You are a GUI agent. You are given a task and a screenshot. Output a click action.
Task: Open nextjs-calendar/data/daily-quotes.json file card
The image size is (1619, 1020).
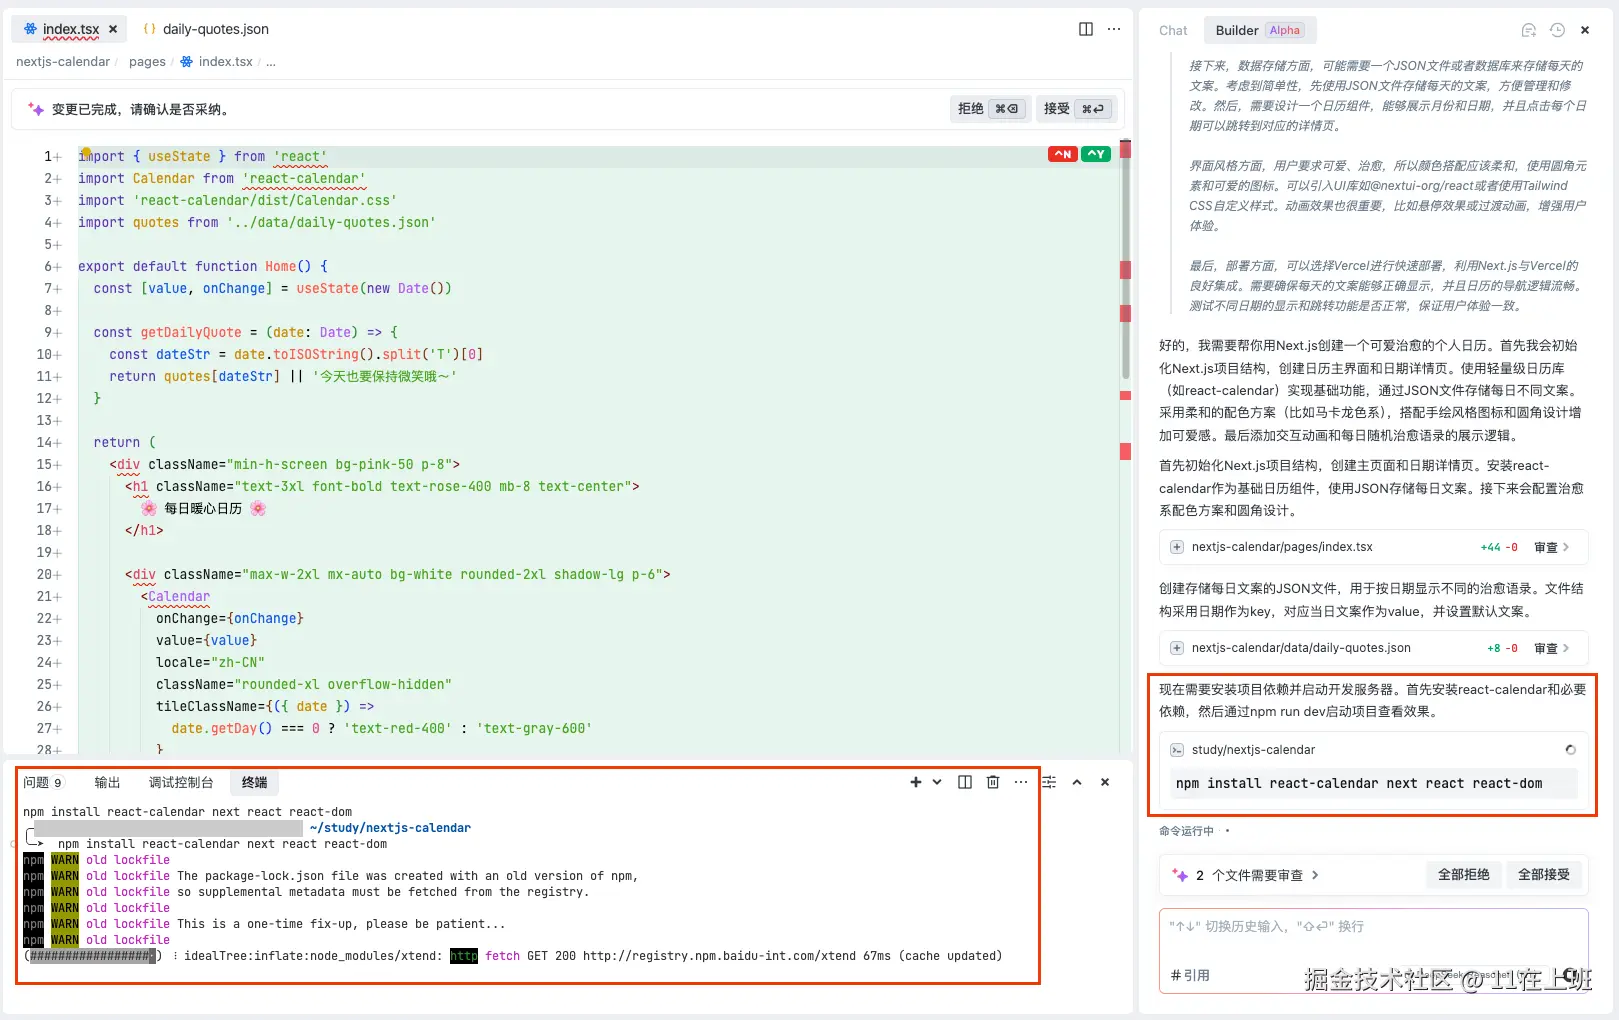point(1374,648)
